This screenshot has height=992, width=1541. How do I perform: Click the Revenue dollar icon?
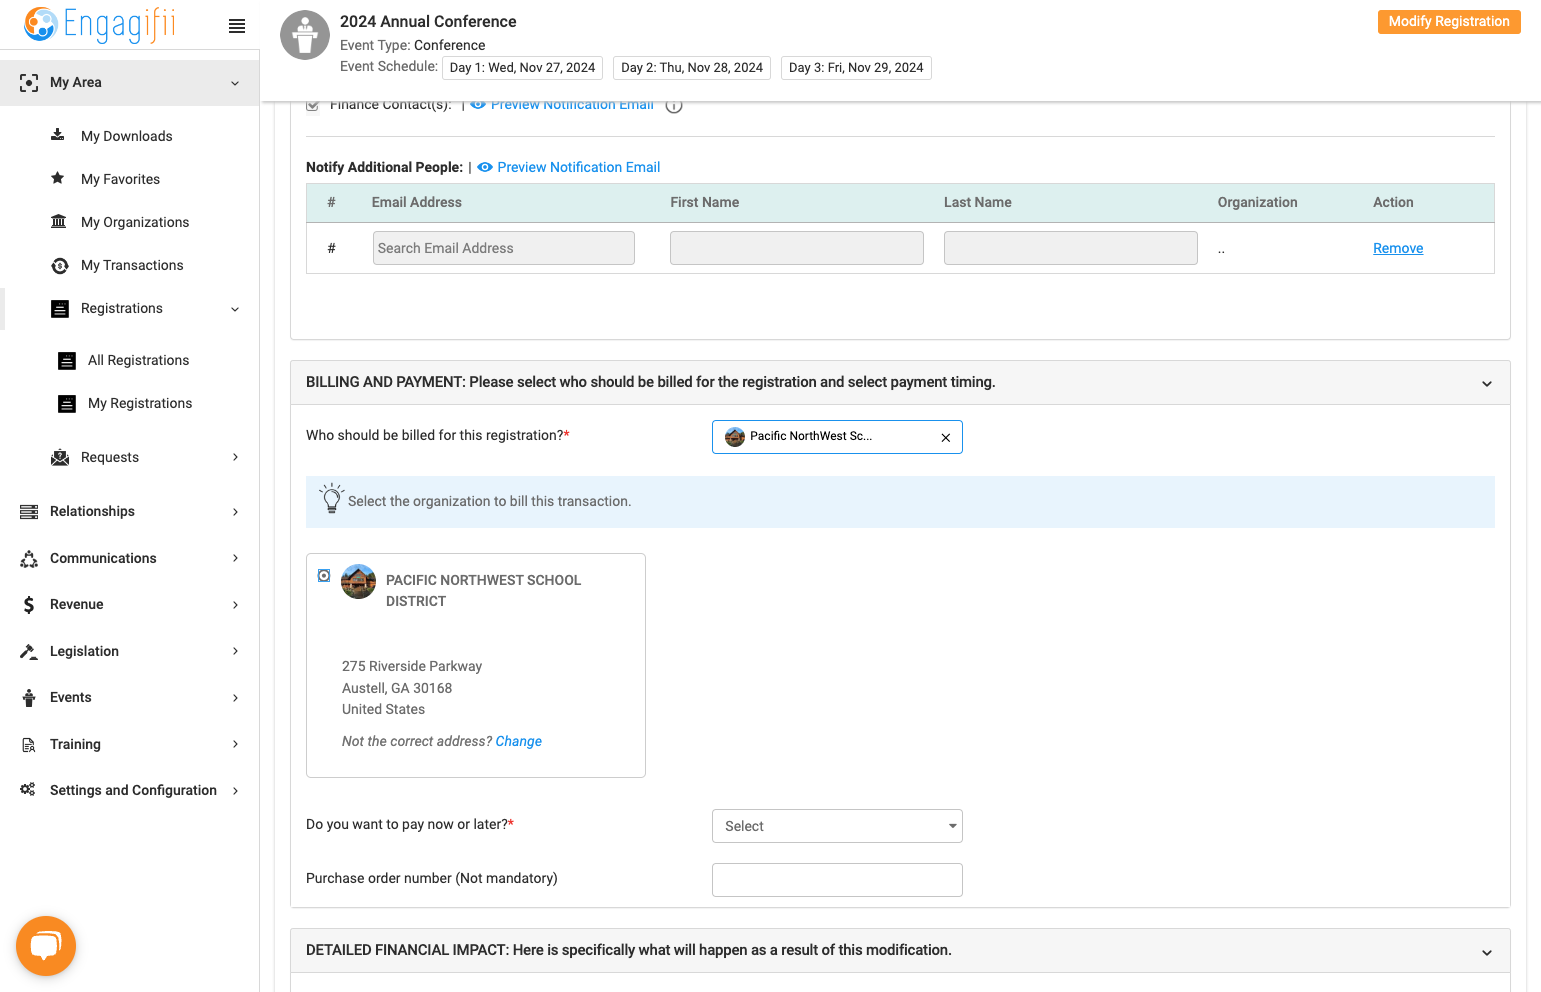(29, 604)
